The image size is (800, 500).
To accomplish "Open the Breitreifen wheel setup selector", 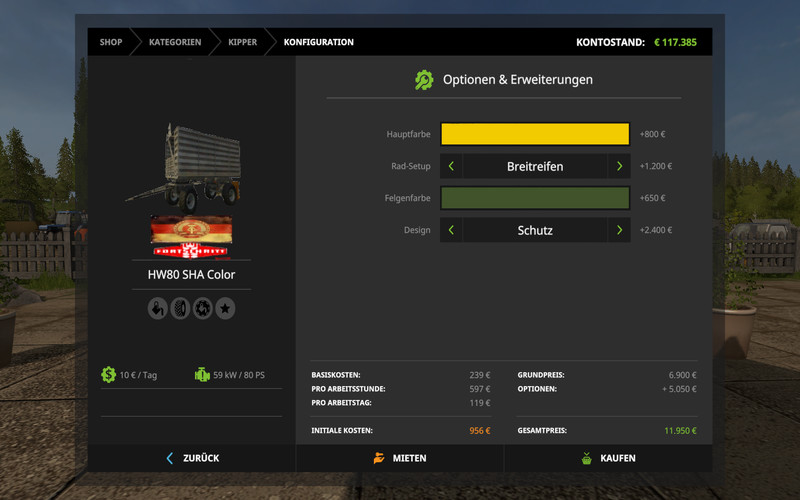I will click(x=535, y=167).
